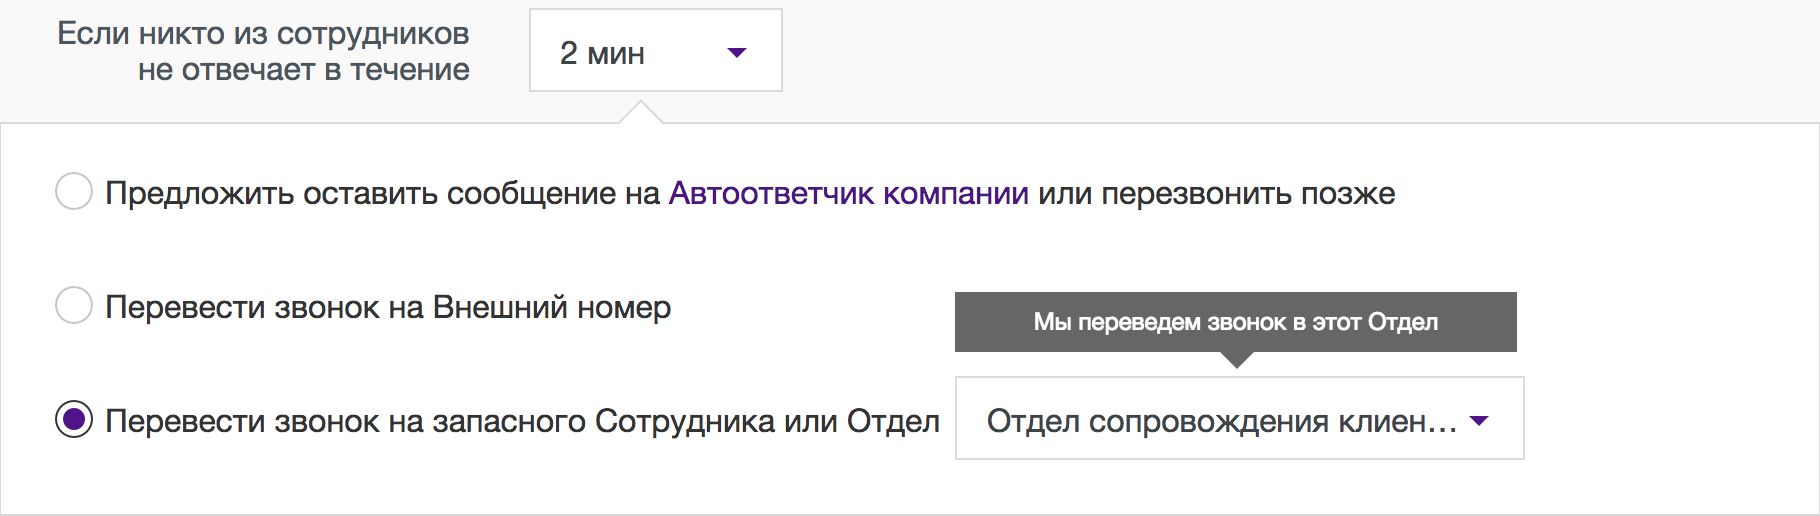Click the 'Перевести звонок на Внешний номер' label text
This screenshot has width=1820, height=516.
pyautogui.click(x=388, y=307)
